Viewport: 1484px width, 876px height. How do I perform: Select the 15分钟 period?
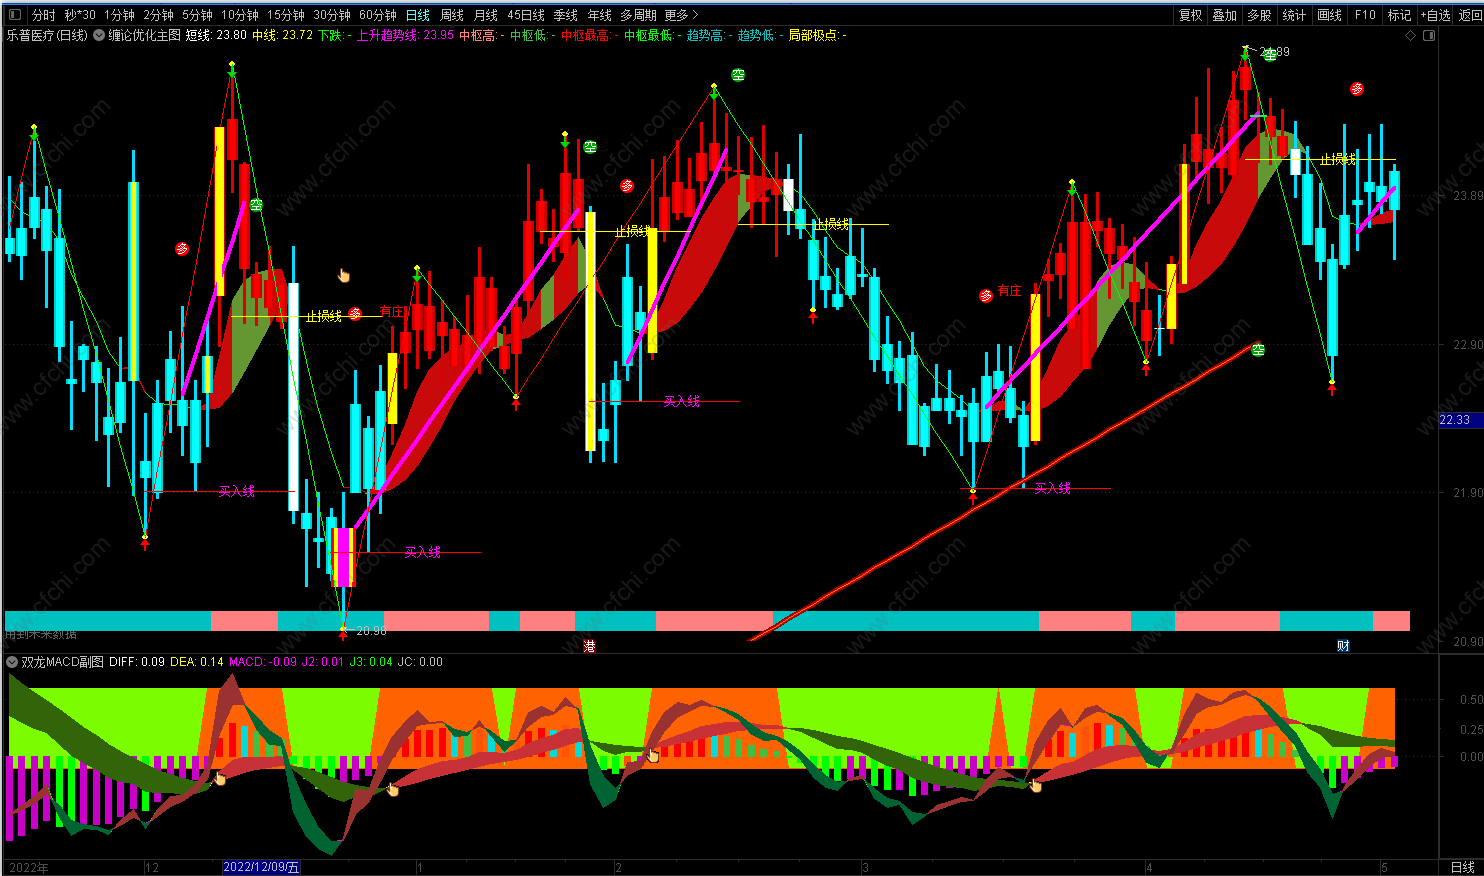point(286,15)
